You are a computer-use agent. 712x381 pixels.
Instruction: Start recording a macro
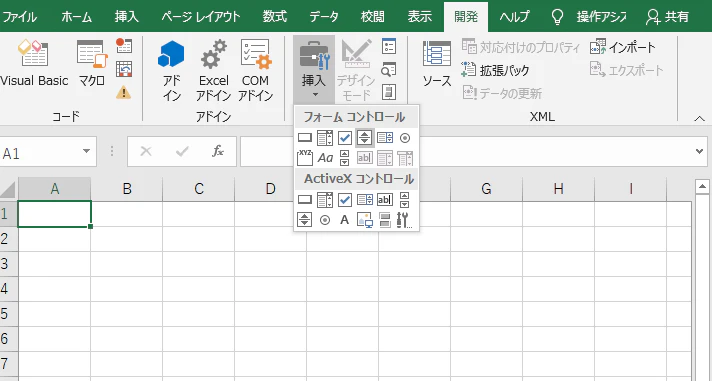point(124,46)
